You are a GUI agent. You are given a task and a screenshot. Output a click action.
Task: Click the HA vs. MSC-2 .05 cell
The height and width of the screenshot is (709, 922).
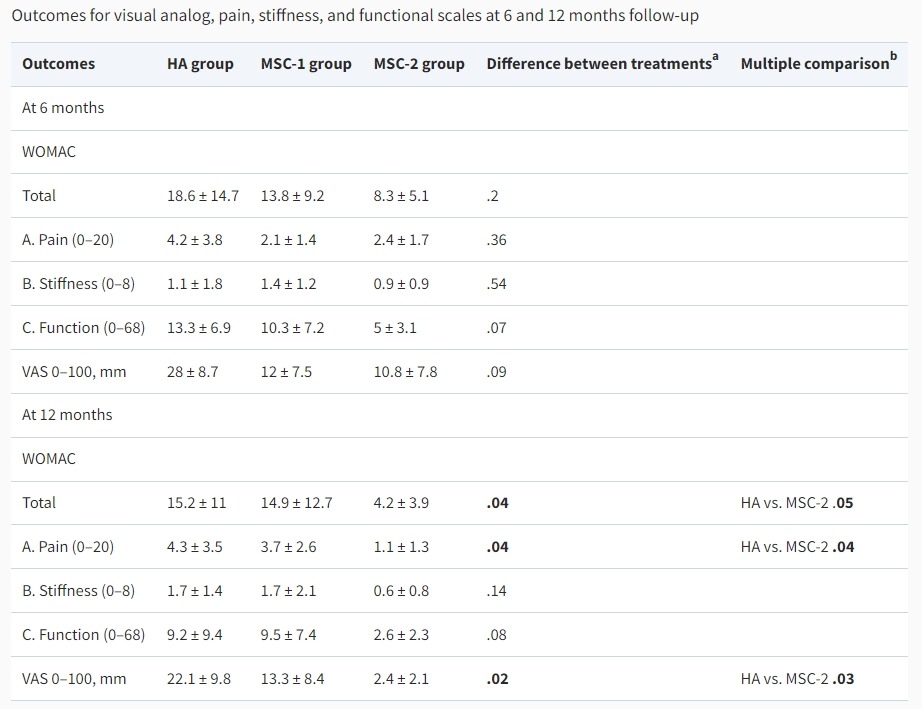(x=797, y=503)
